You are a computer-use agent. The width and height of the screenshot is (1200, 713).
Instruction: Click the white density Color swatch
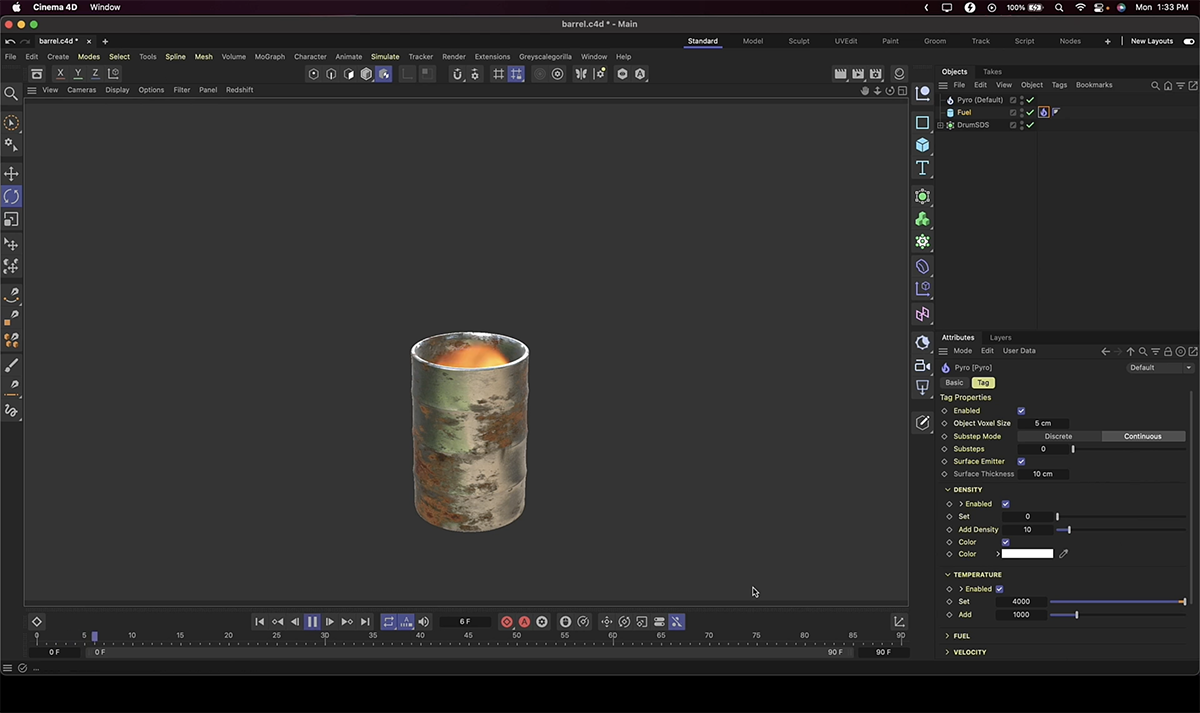pyautogui.click(x=1027, y=554)
